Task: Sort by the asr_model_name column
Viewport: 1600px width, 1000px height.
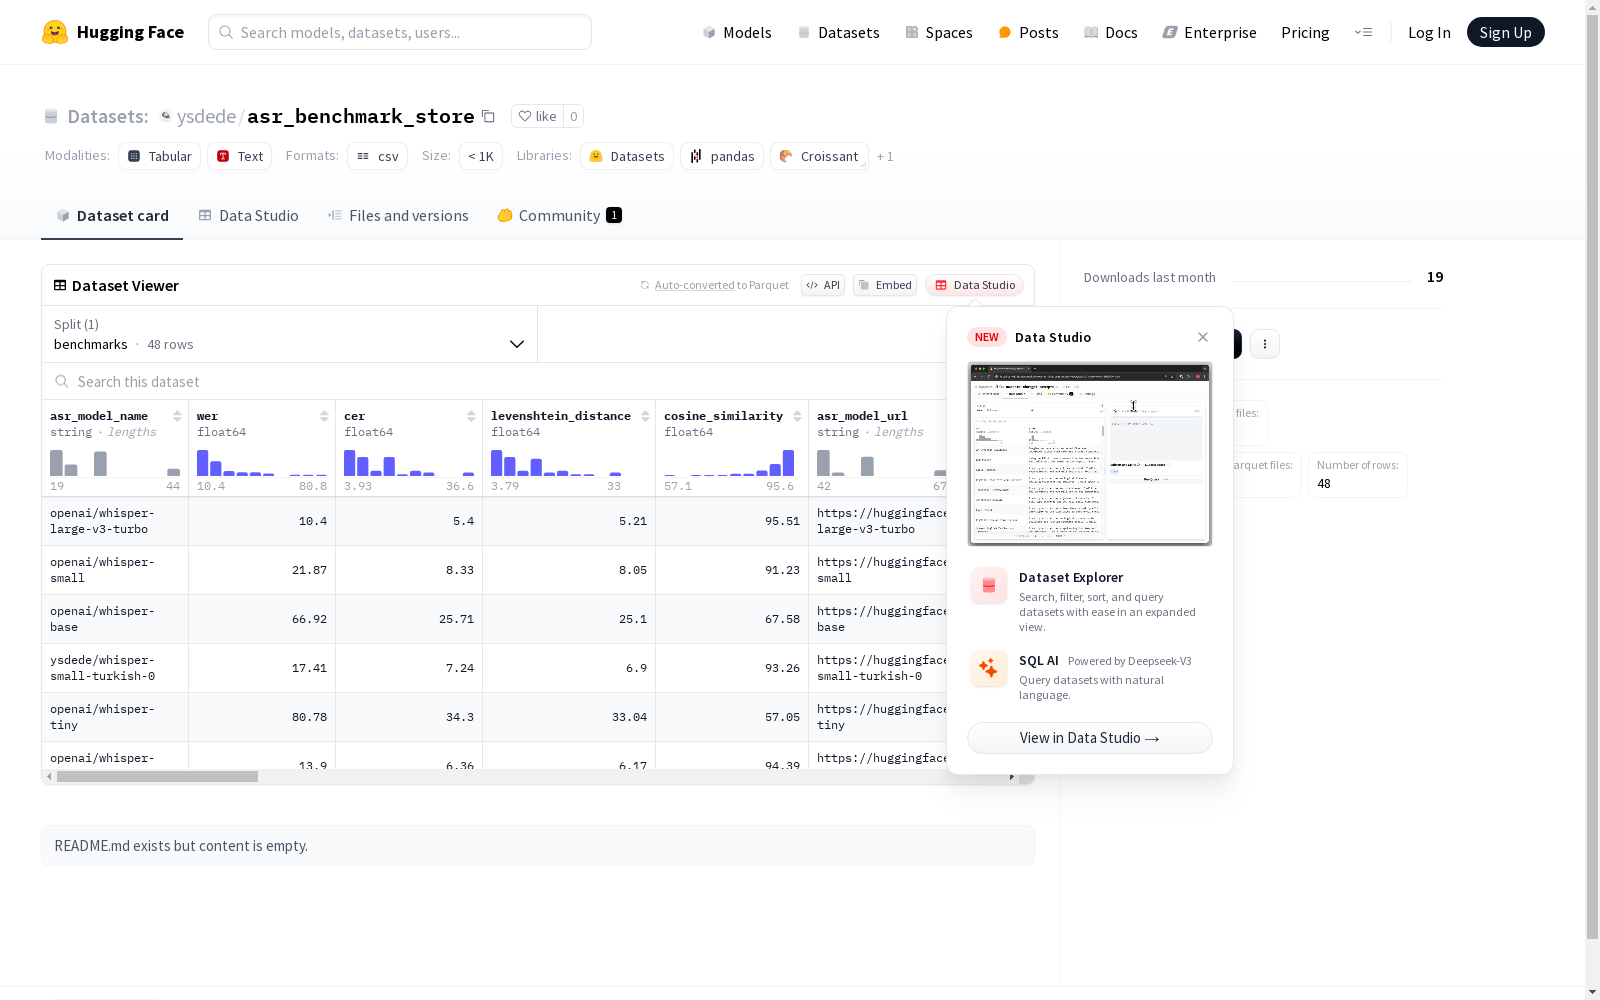Action: (x=177, y=416)
